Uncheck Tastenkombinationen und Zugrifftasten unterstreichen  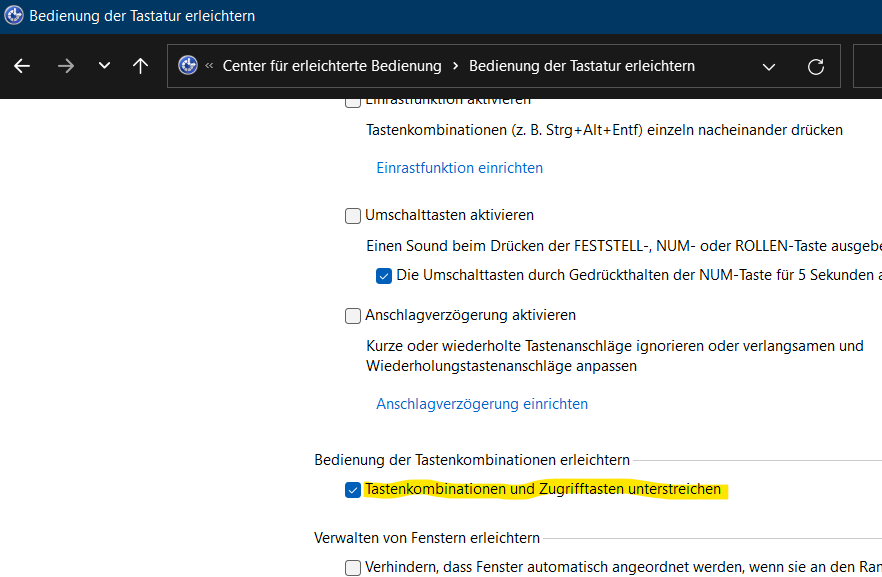point(352,489)
